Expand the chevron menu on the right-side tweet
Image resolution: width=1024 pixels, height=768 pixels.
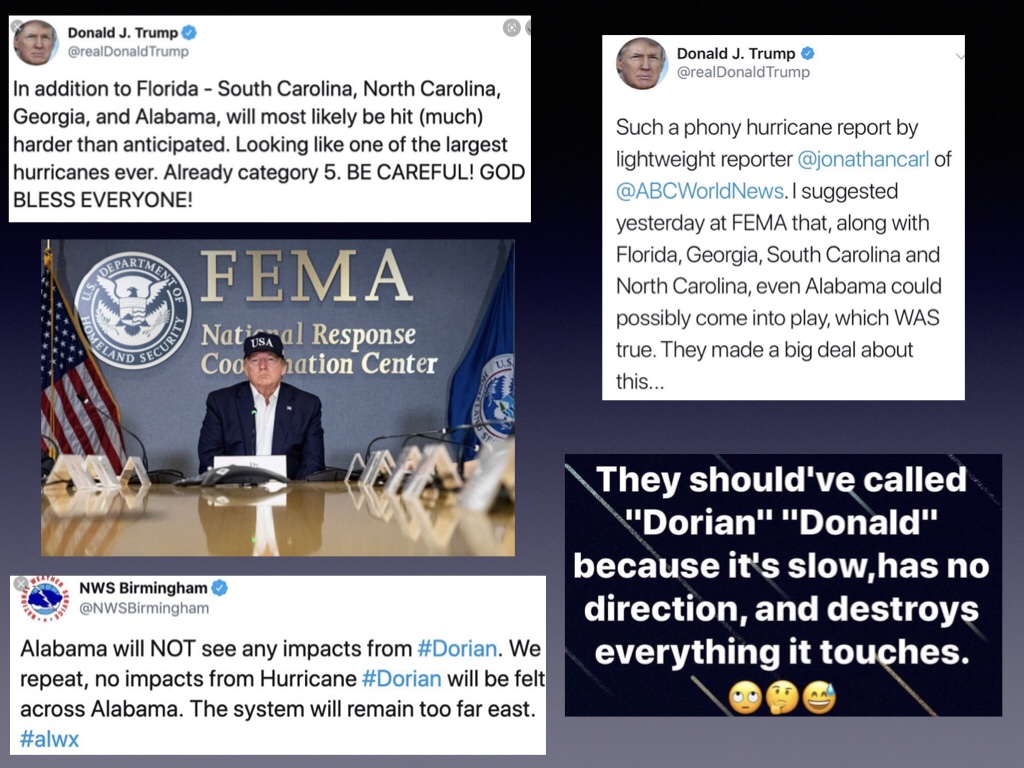tap(960, 56)
